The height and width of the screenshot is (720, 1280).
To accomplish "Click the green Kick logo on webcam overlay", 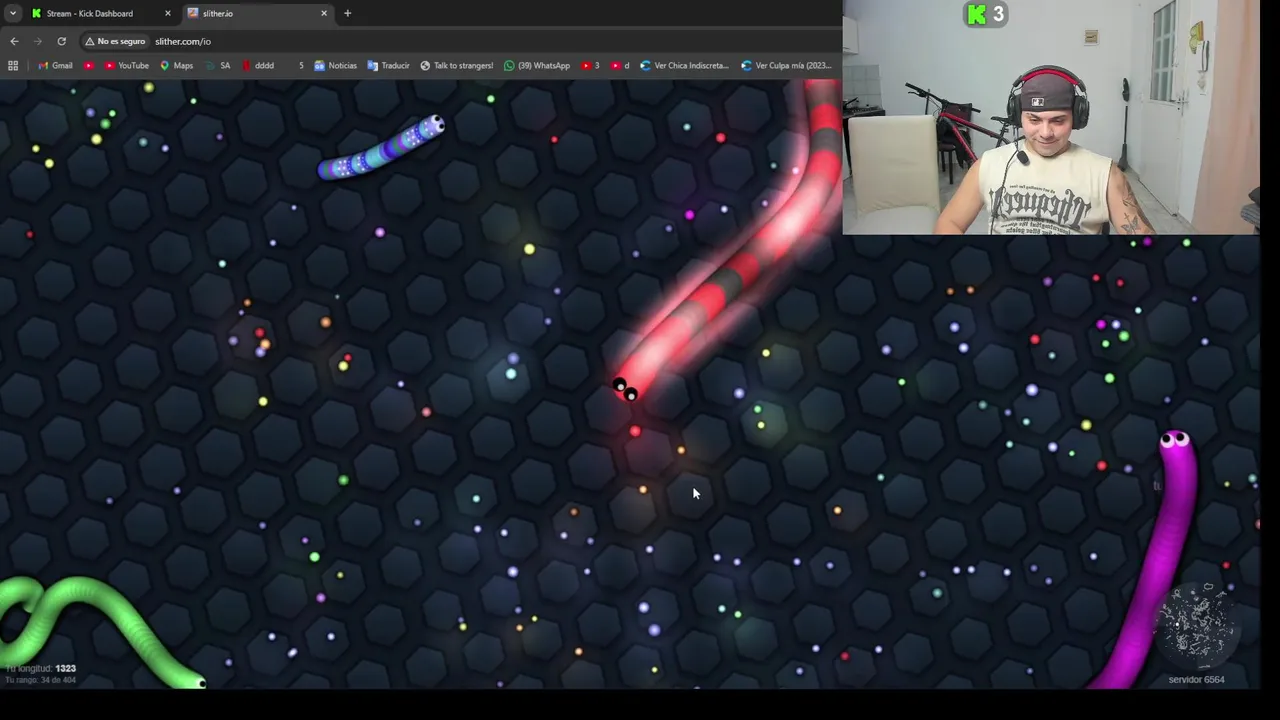I will 977,14.
